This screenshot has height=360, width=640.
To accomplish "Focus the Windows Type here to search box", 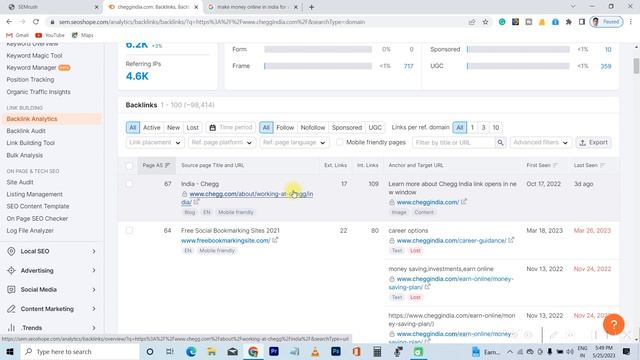I will 80,351.
